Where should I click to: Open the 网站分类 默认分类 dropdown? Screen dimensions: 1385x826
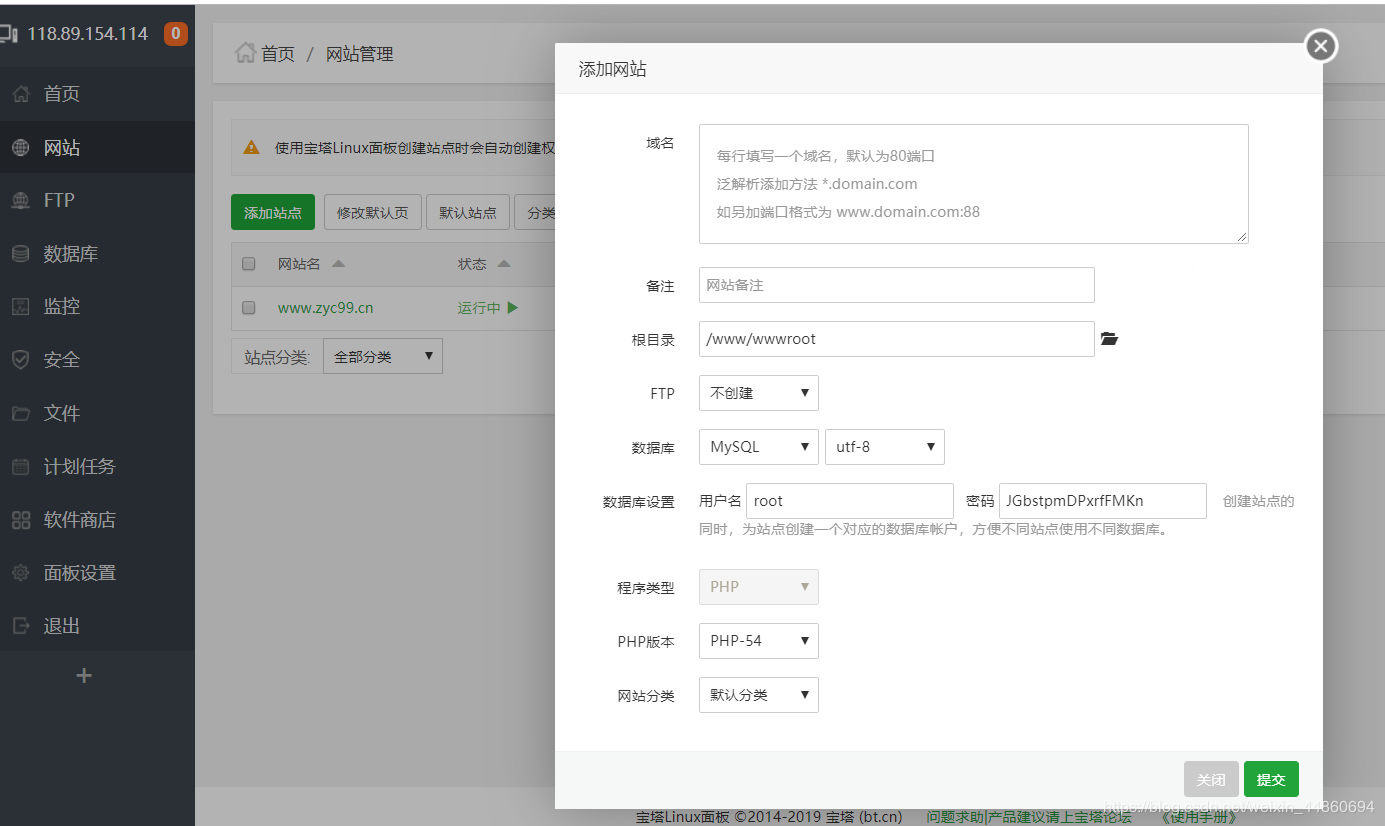coord(759,695)
